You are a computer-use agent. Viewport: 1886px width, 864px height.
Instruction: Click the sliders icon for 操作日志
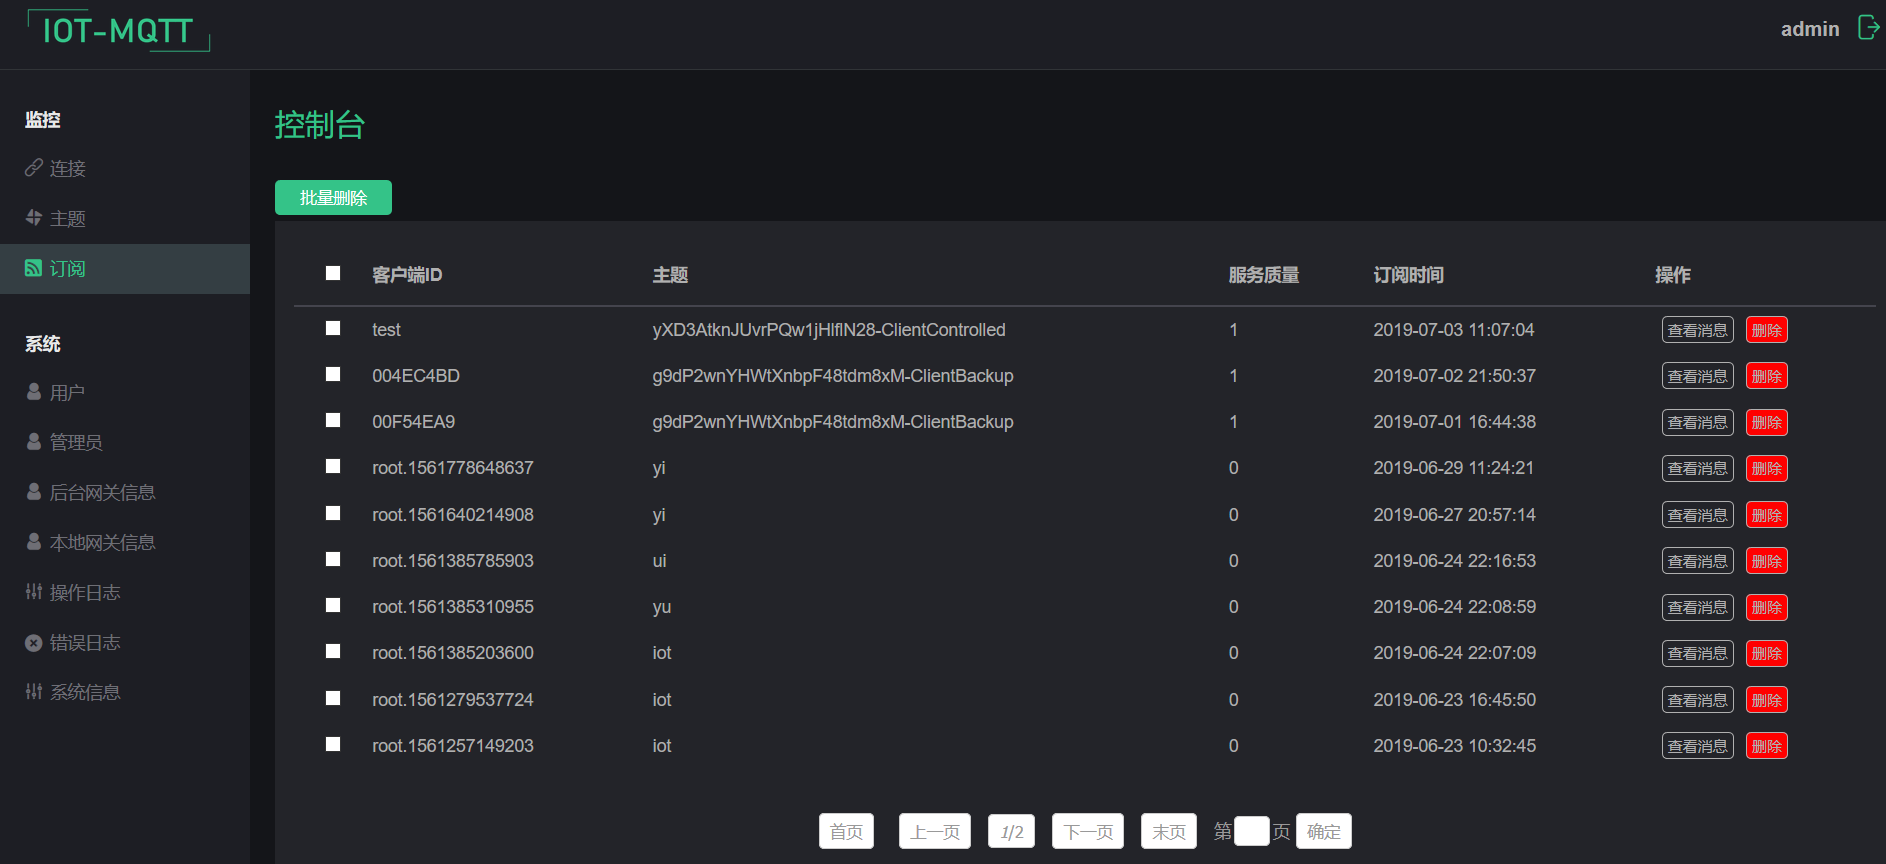34,592
